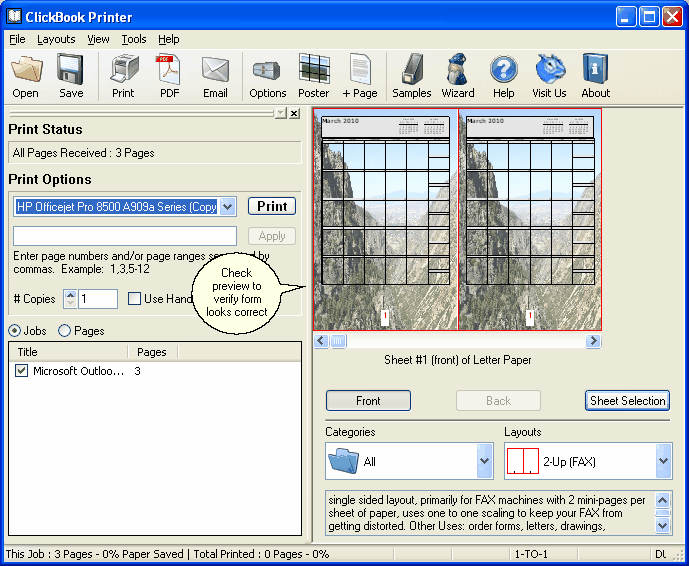Open the Samples toolbar icon
This screenshot has height=566, width=689.
(412, 69)
